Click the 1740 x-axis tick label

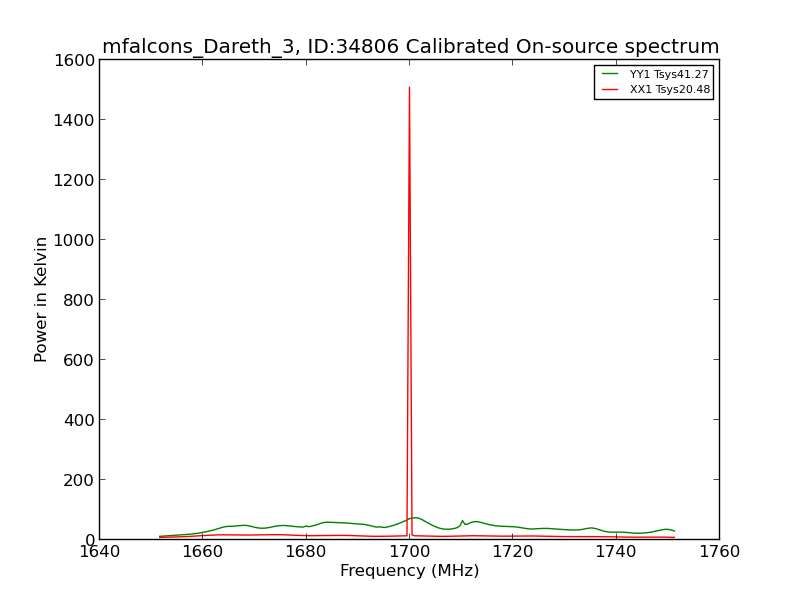click(616, 552)
